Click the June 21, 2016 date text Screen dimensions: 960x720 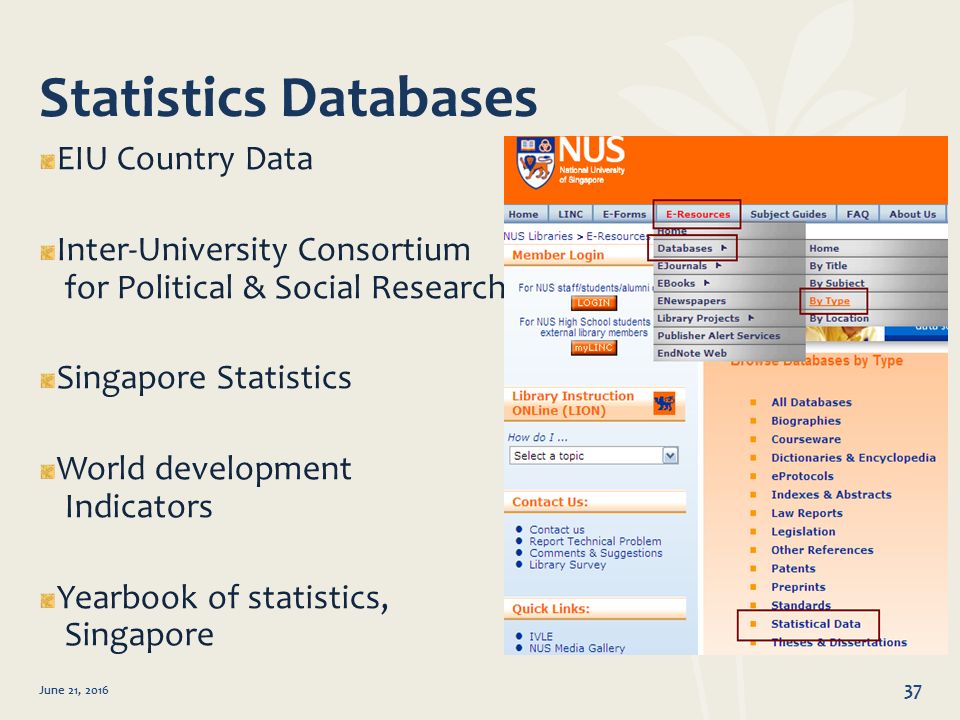(73, 690)
